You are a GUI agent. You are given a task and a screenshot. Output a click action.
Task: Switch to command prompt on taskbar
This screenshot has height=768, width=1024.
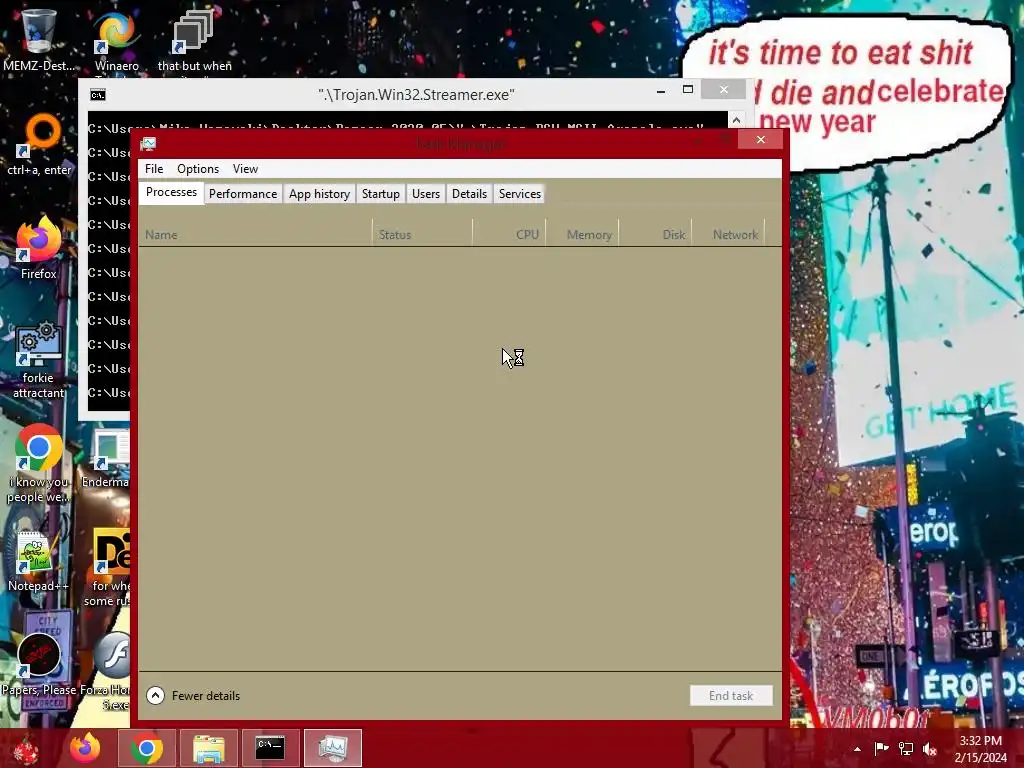pos(270,748)
